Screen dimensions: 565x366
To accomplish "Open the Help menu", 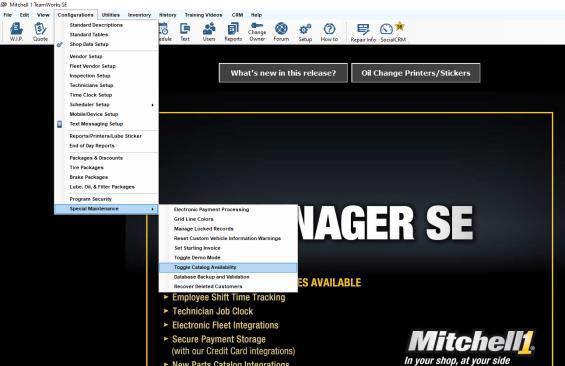I will coord(256,15).
